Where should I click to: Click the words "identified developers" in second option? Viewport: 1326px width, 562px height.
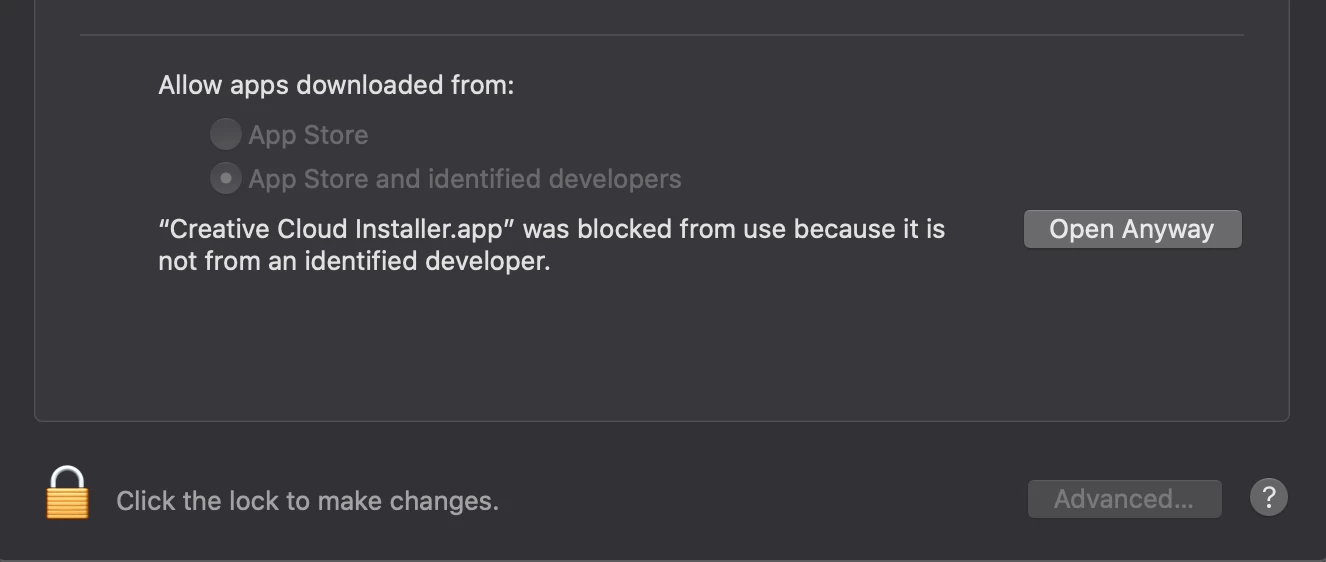(554, 179)
